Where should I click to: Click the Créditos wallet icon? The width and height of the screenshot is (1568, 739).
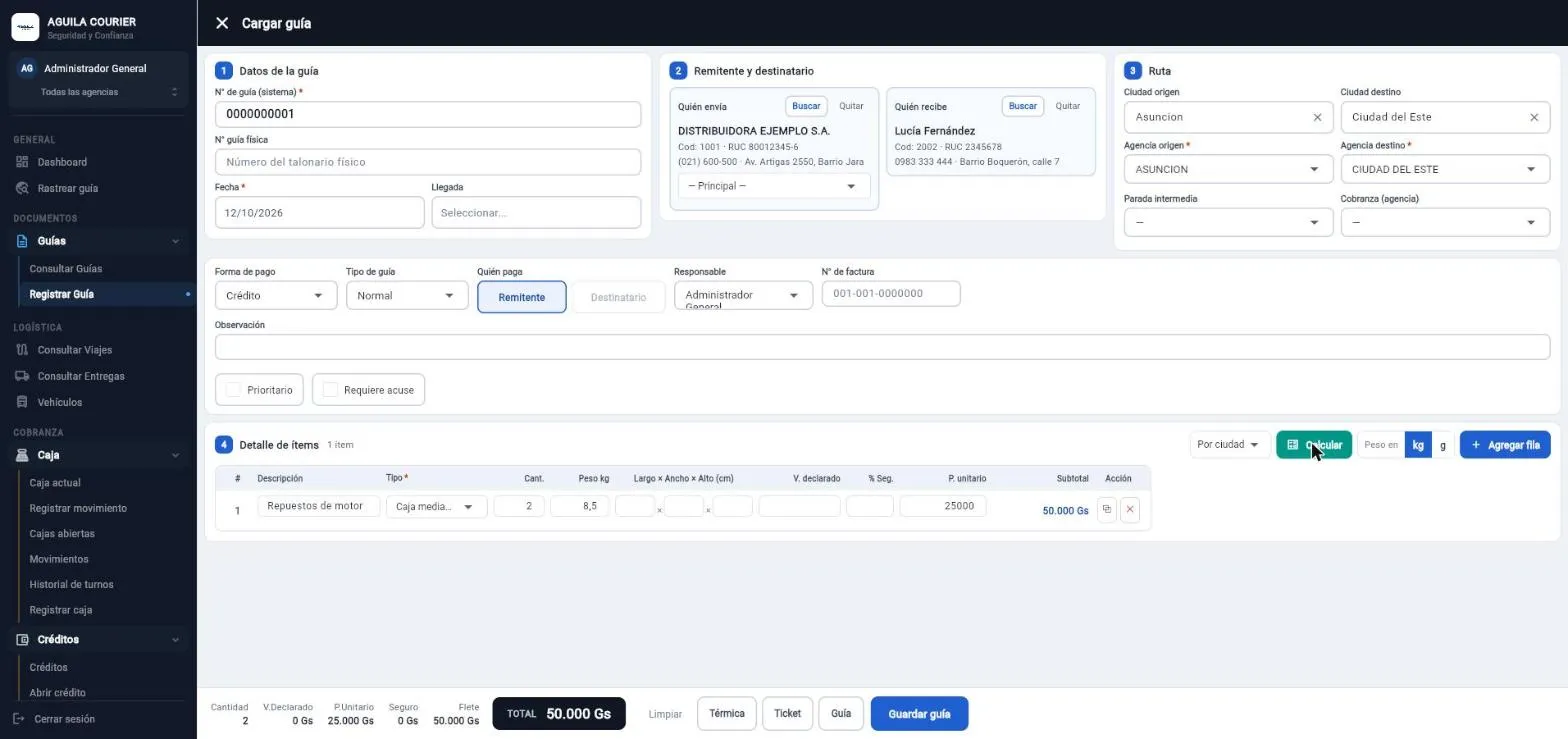tap(22, 640)
